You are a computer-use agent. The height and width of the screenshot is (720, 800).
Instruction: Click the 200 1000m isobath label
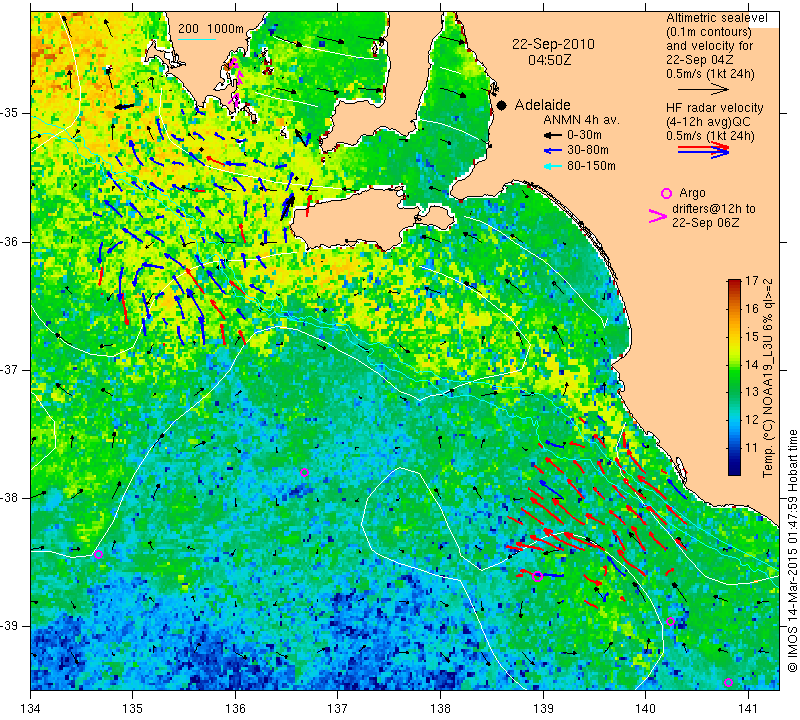pyautogui.click(x=211, y=29)
